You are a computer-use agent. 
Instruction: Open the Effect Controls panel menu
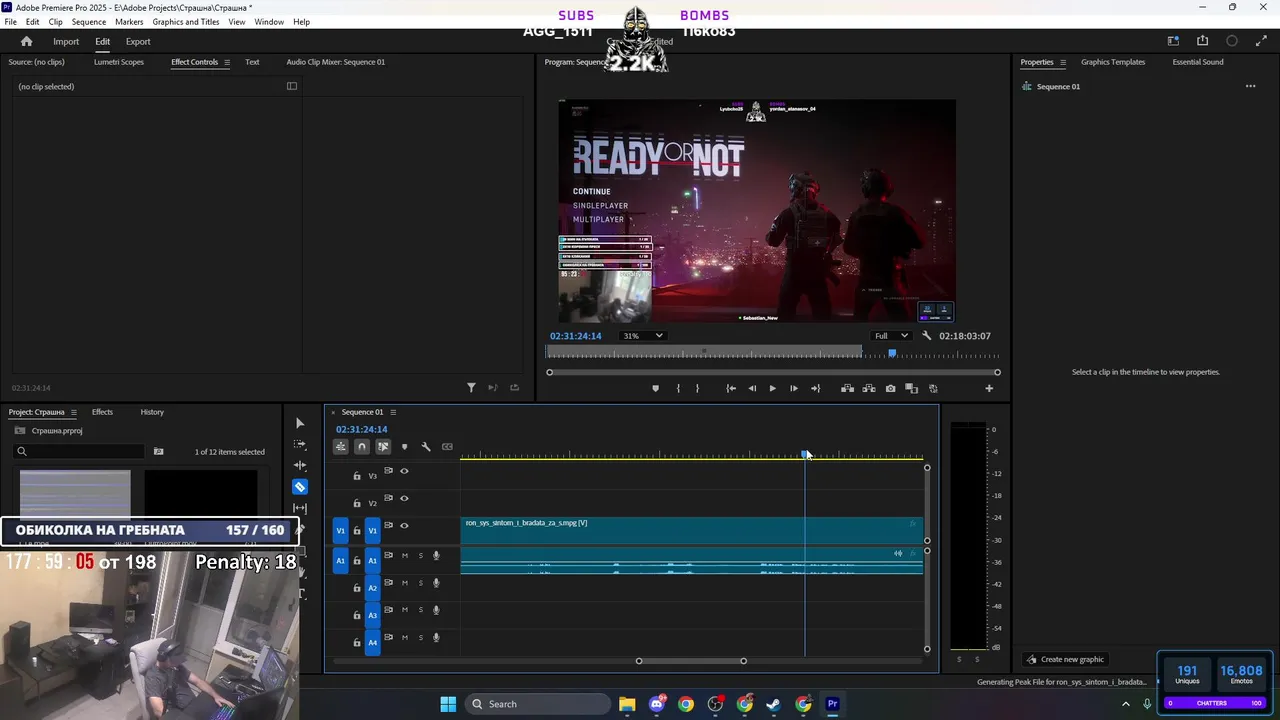[227, 62]
